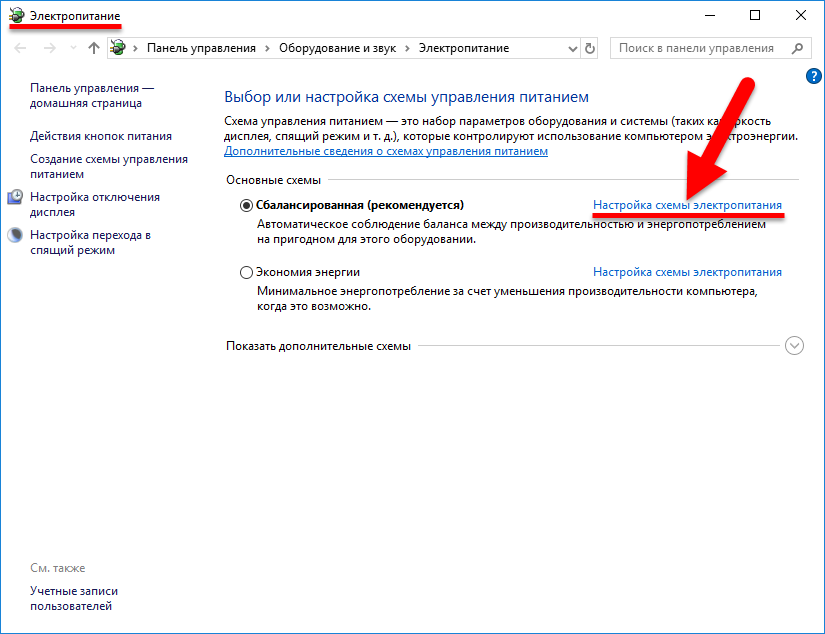Open Настройка схемы электропитания for Экономия энергии
The width and height of the screenshot is (825, 634).
[x=687, y=273]
